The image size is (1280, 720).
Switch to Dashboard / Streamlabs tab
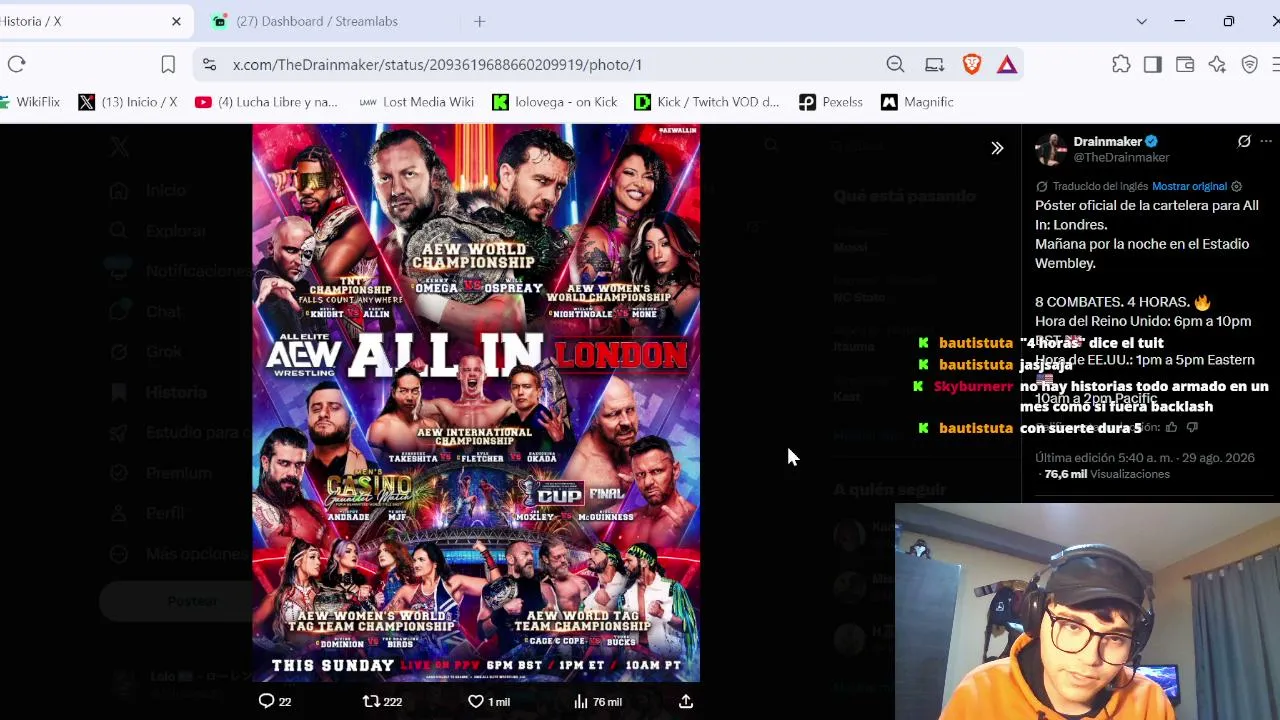tap(316, 21)
